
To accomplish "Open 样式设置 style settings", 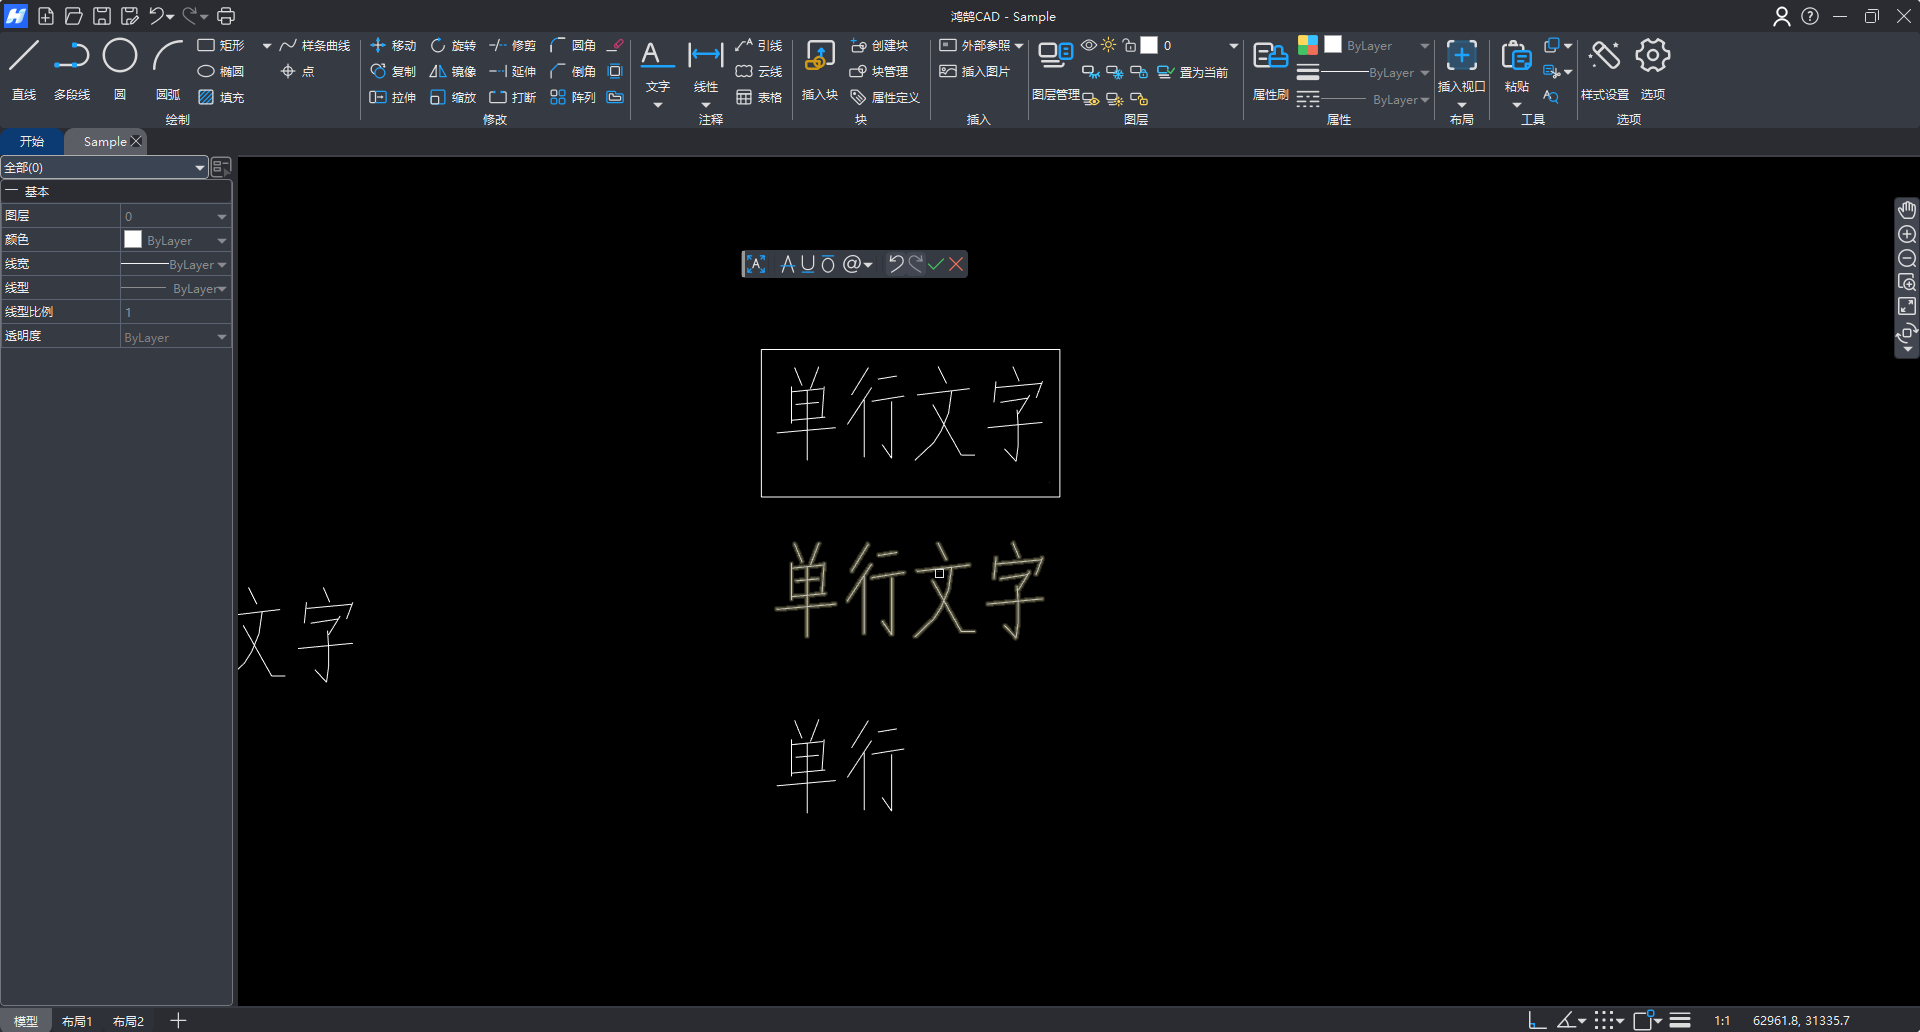I will click(1604, 57).
